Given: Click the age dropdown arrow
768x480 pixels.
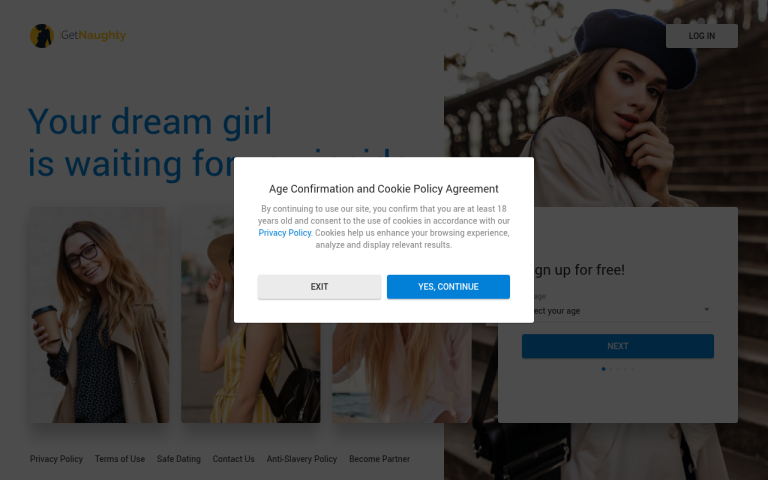Looking at the screenshot, I should tap(706, 310).
